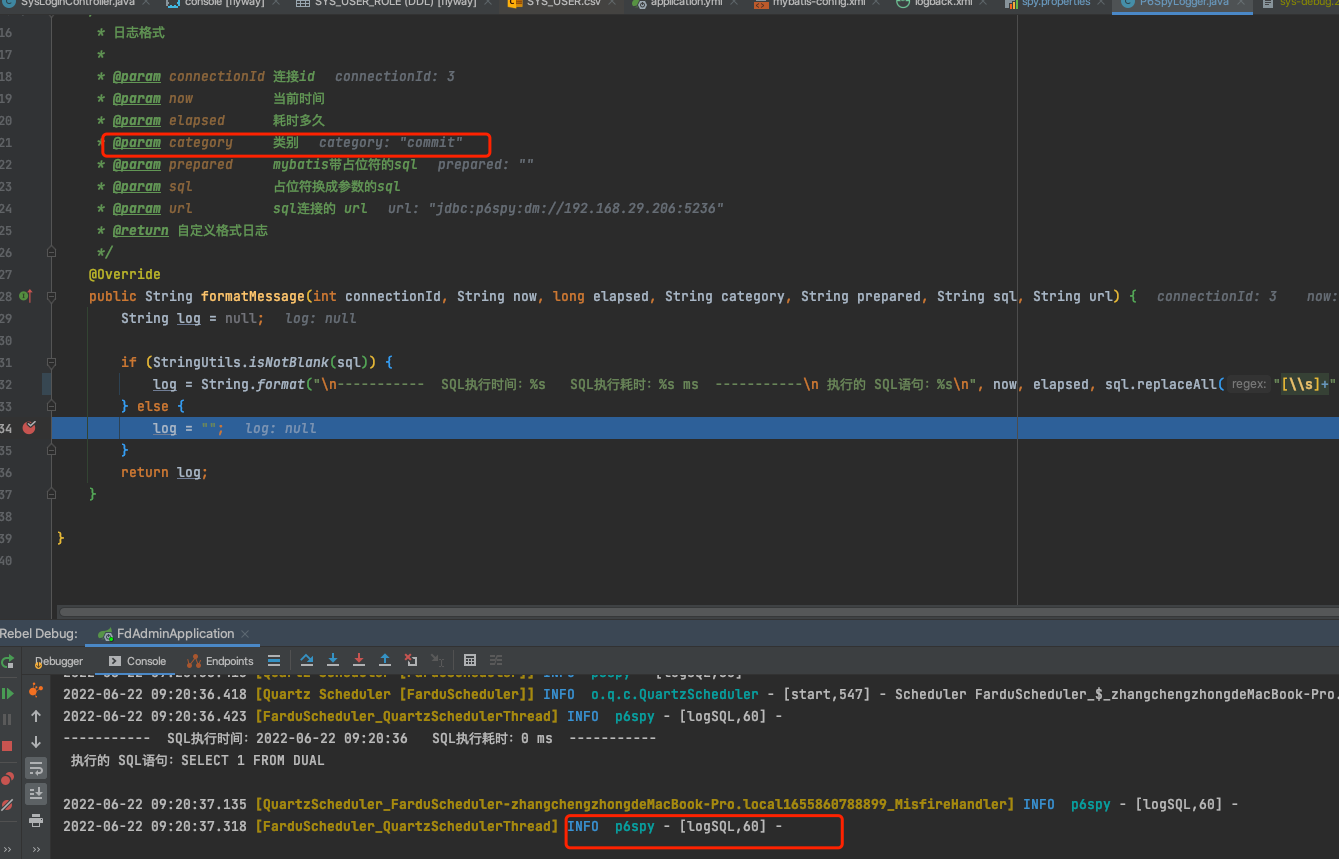
Task: Toggle Mute Breakpoints
Action: (8, 804)
